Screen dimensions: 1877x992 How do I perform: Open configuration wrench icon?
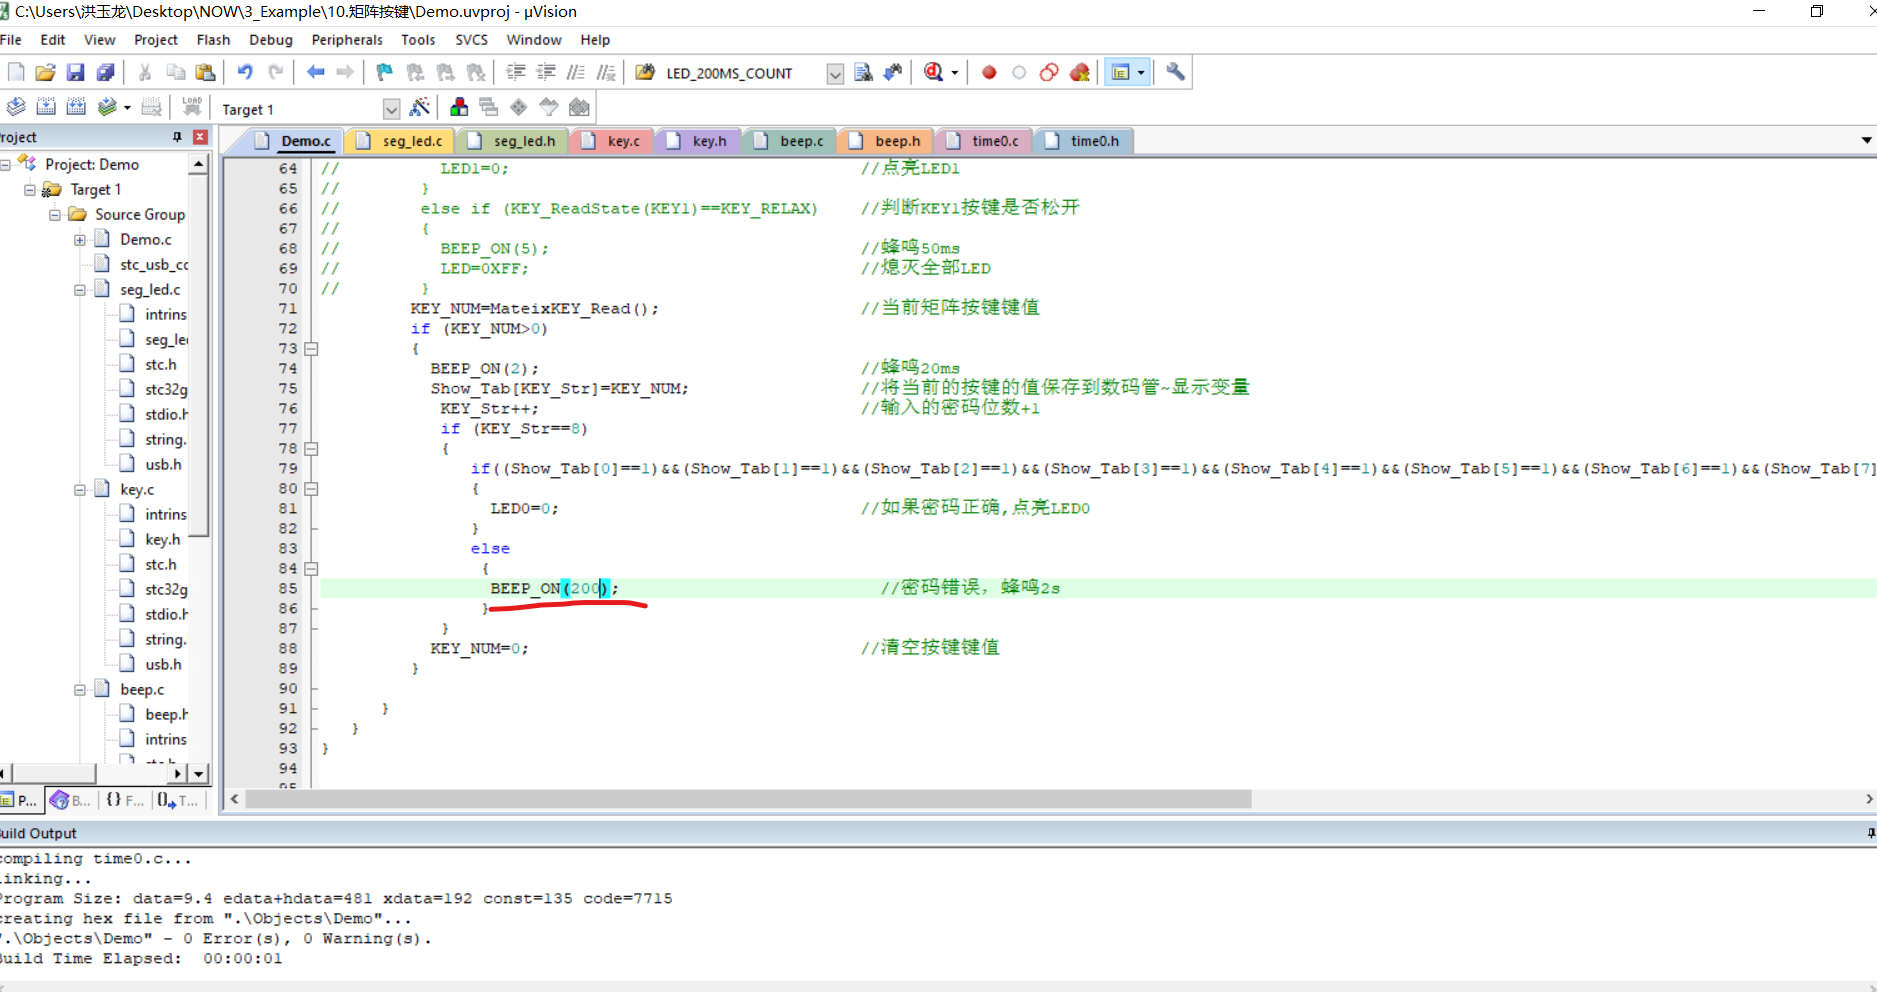point(1175,72)
